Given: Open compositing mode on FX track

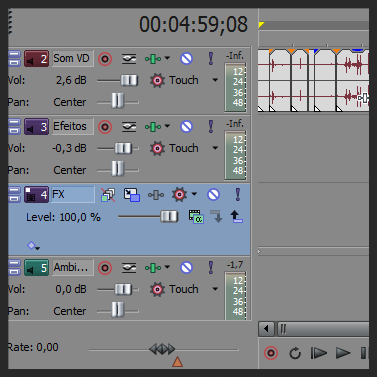Looking at the screenshot, I should [196, 217].
